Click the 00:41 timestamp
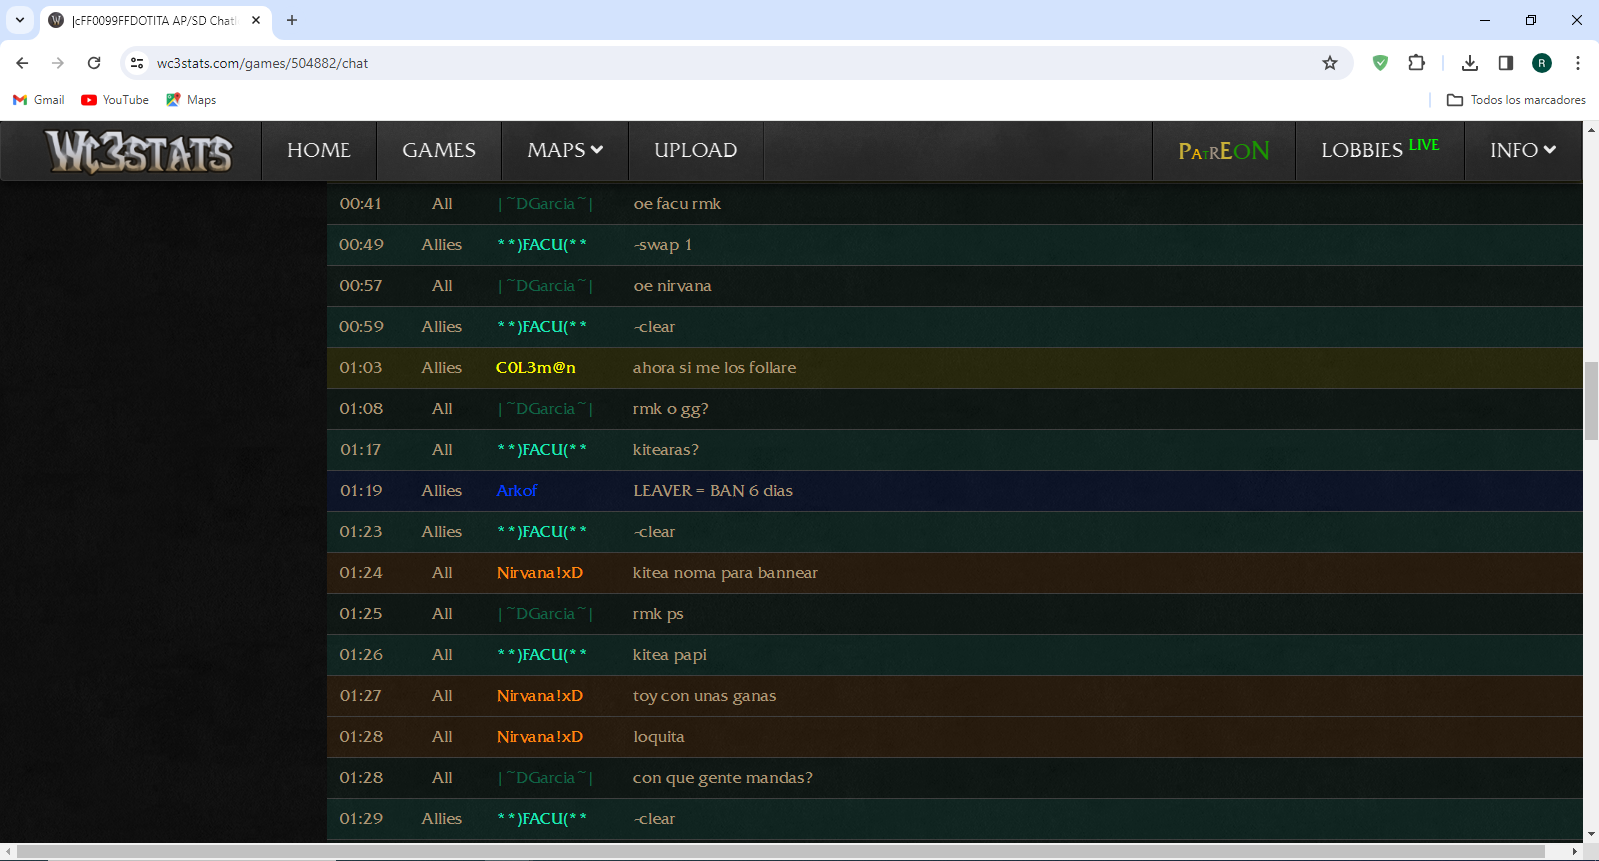The image size is (1599, 861). pos(361,204)
